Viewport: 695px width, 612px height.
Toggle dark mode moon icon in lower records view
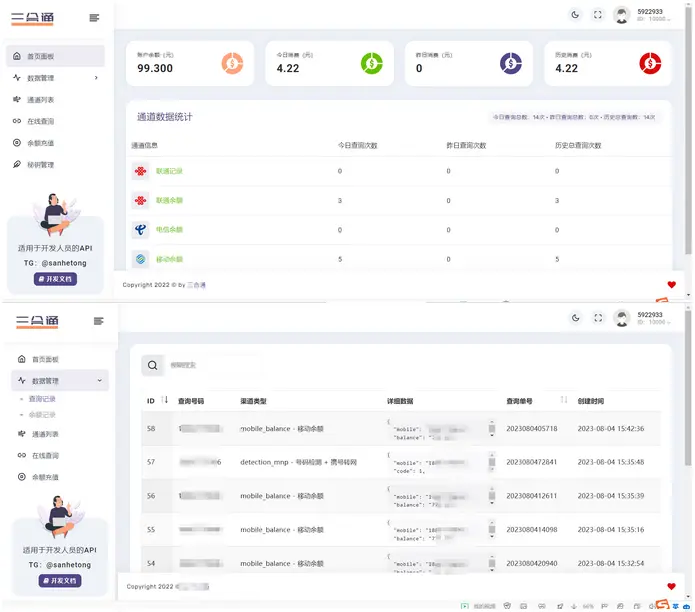point(575,318)
